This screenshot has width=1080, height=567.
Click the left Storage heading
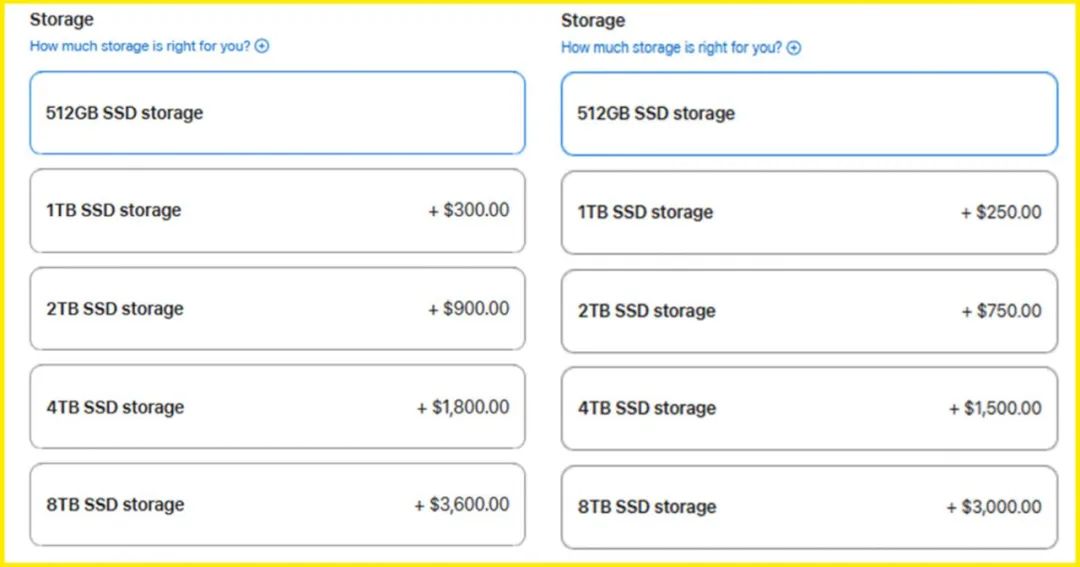tap(61, 19)
